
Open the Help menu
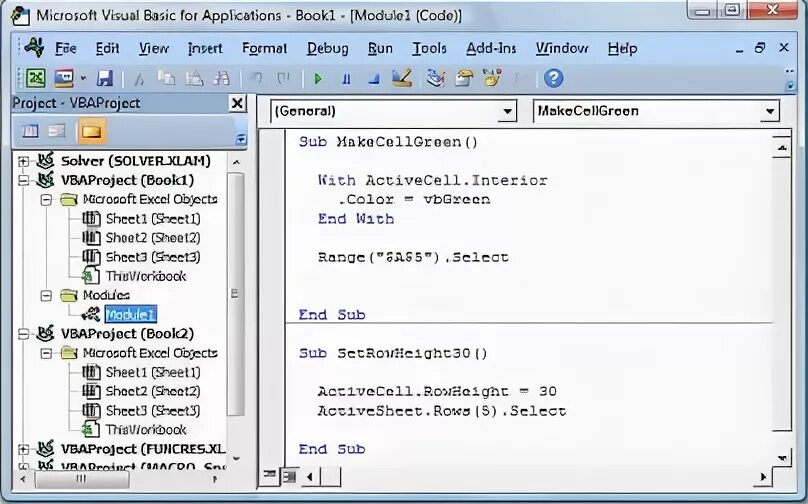point(622,48)
